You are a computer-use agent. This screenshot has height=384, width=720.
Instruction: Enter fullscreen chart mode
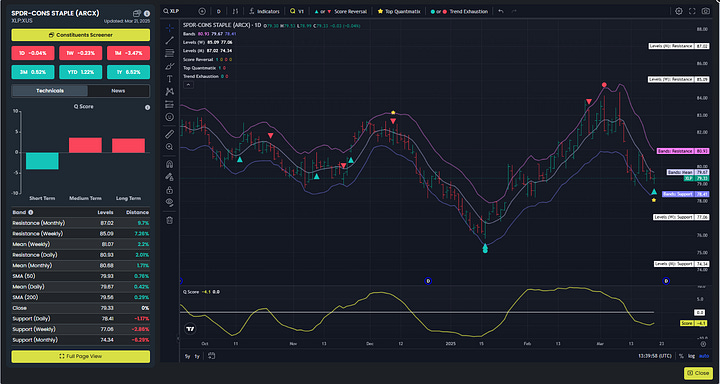(x=692, y=11)
